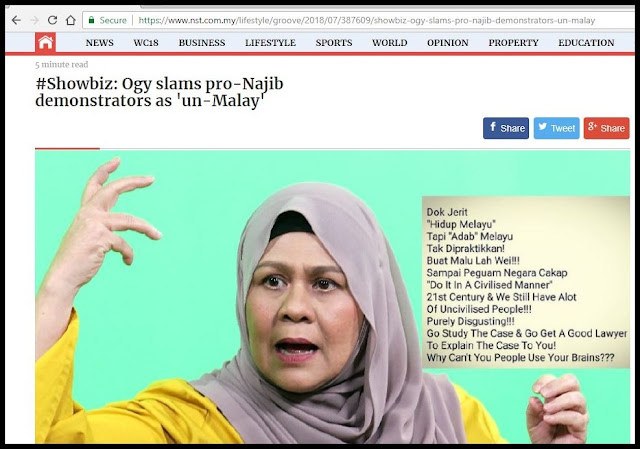Open the NST red home icon
640x449 pixels.
point(45,42)
